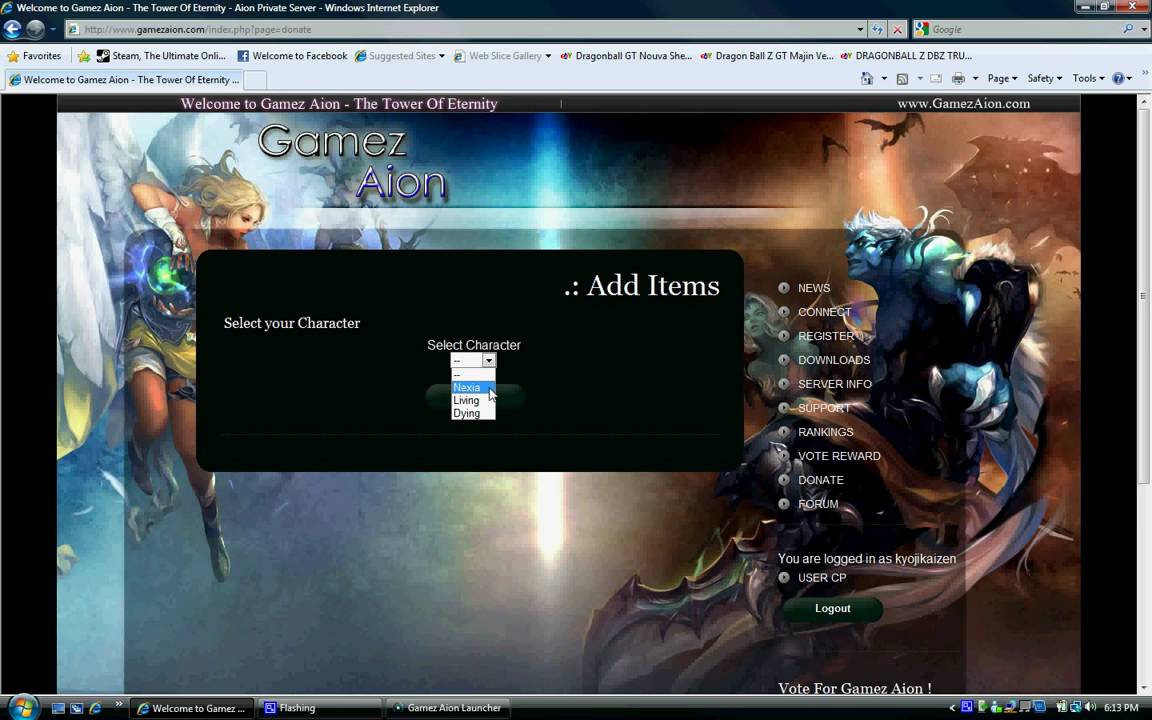Select Living in character list

[473, 400]
